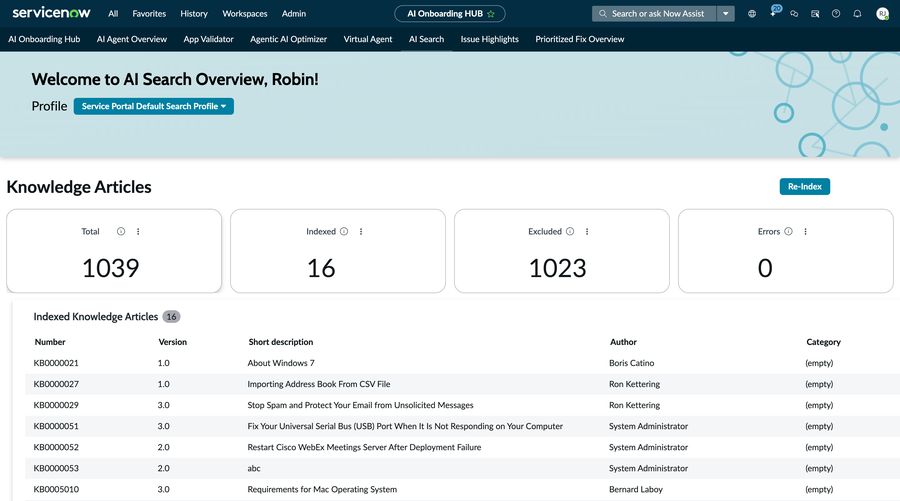Open the History menu

pyautogui.click(x=194, y=14)
